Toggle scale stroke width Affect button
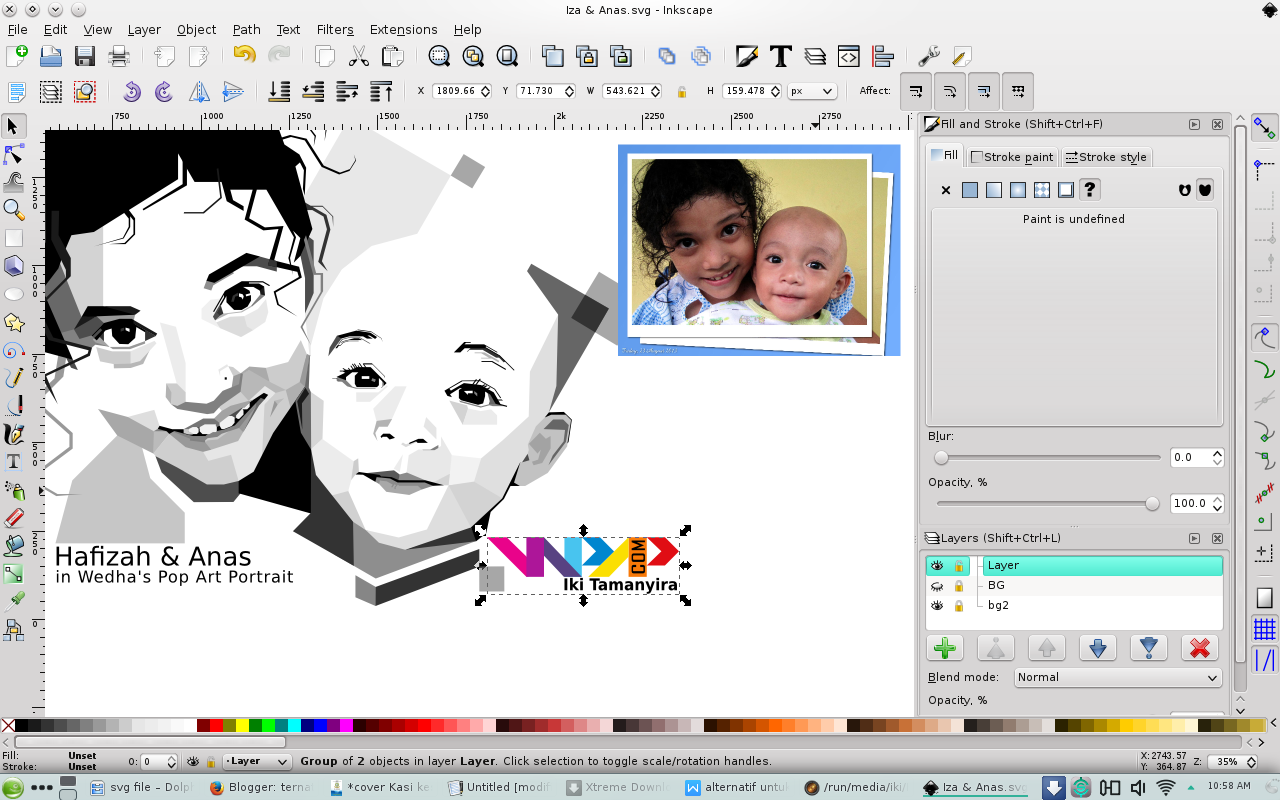1280x800 pixels. [916, 91]
